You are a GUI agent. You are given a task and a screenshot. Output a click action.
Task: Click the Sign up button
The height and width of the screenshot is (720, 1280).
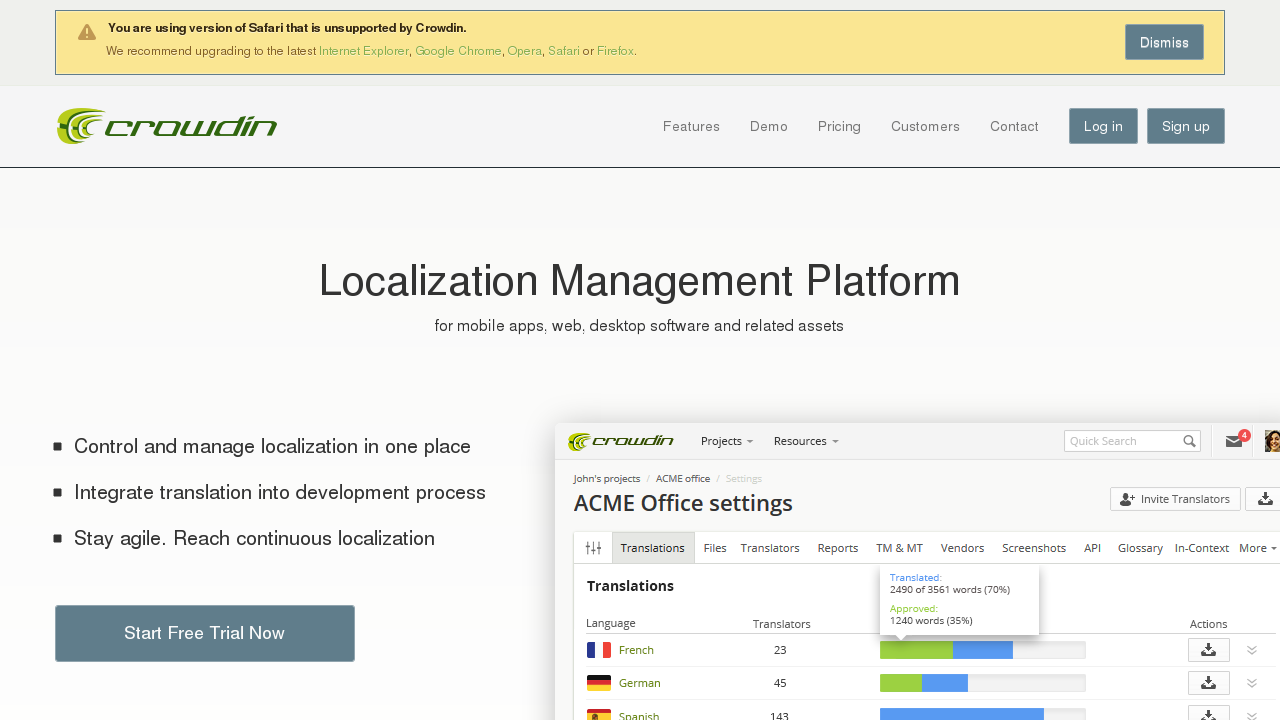coord(1186,126)
